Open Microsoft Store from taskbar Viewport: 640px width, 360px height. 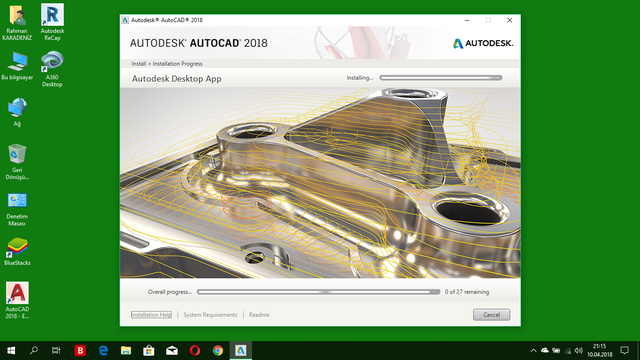(149, 350)
